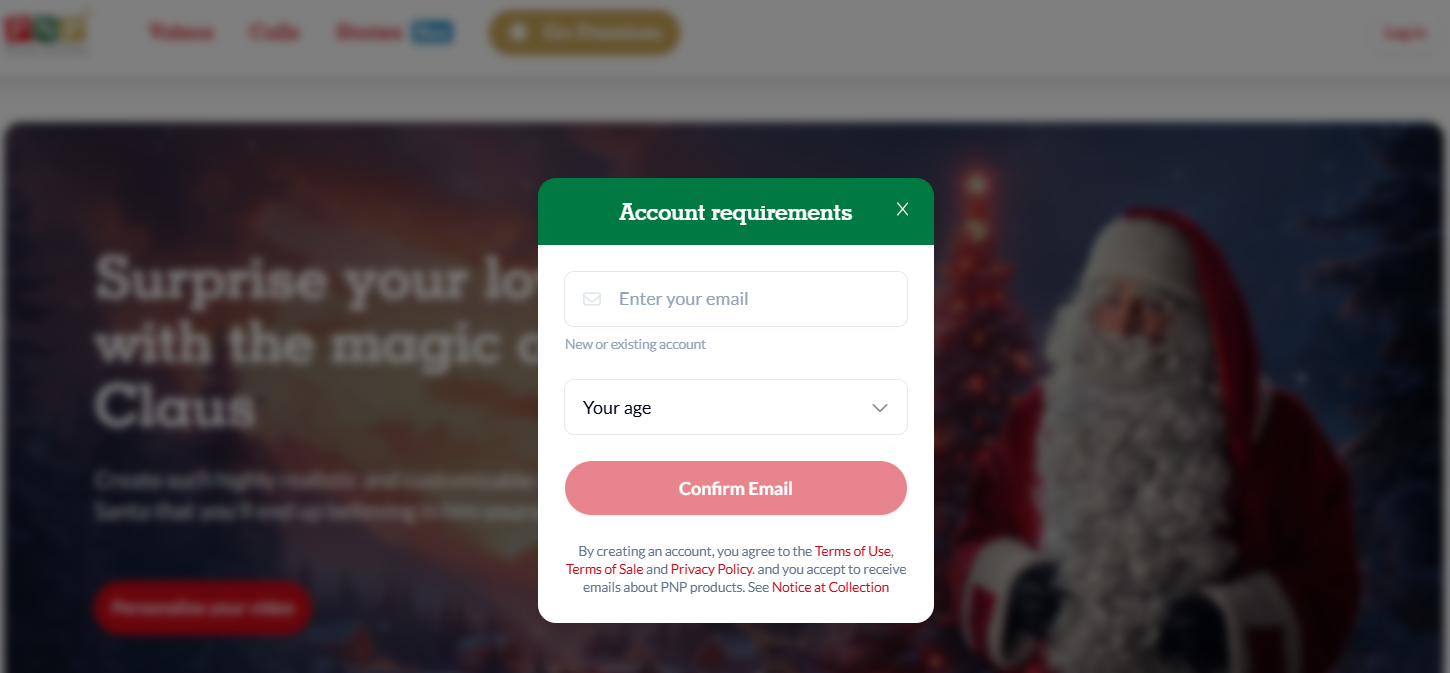
Task: Open the Videos menu item
Action: pyautogui.click(x=181, y=32)
